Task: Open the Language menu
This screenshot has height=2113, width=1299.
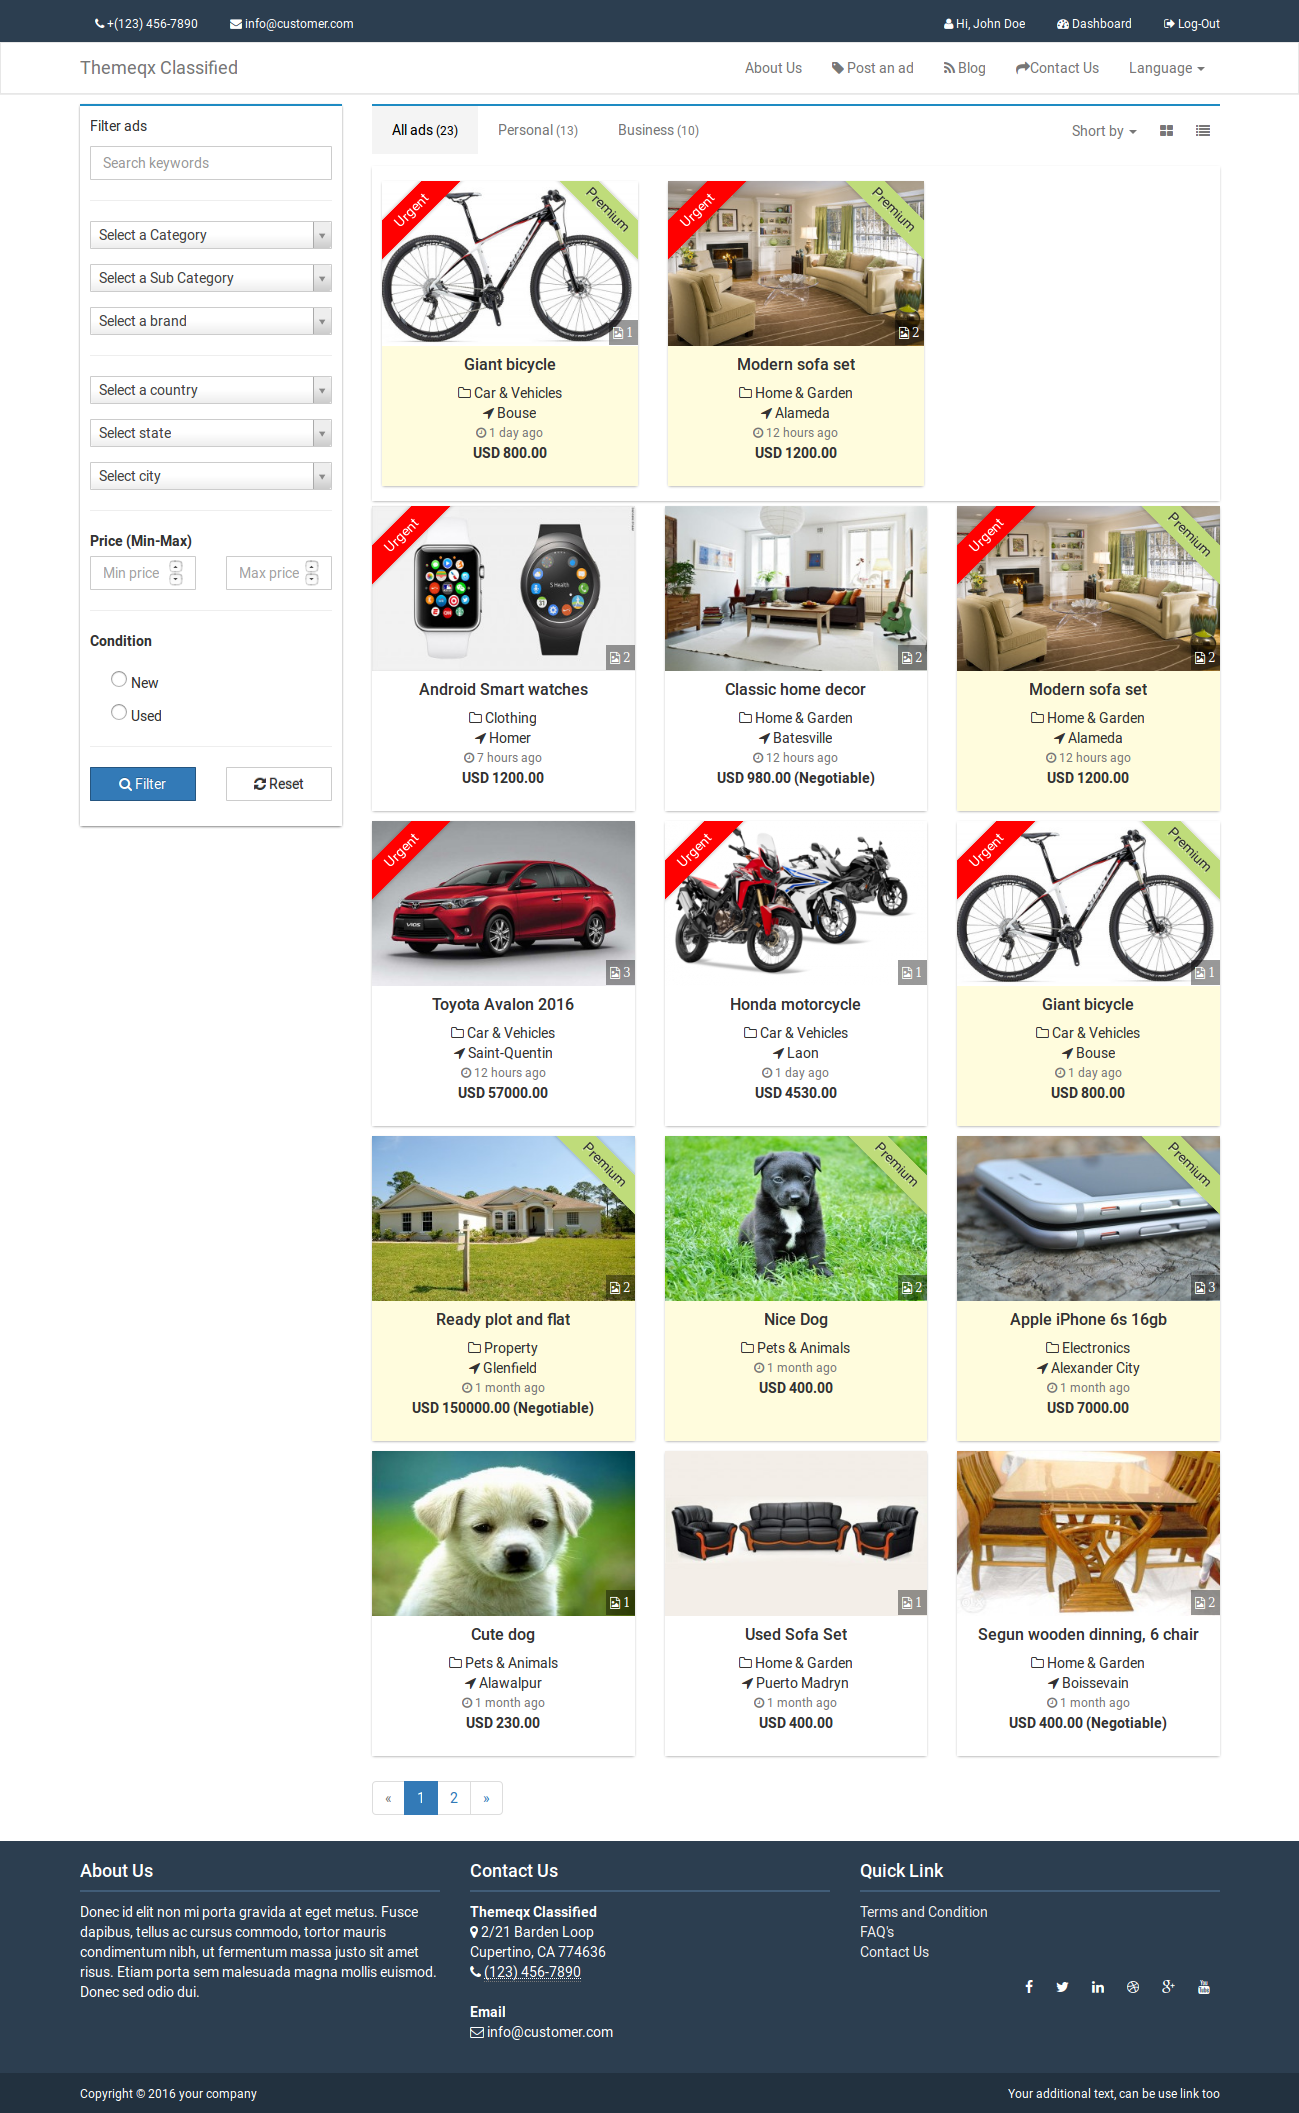Action: 1166,68
